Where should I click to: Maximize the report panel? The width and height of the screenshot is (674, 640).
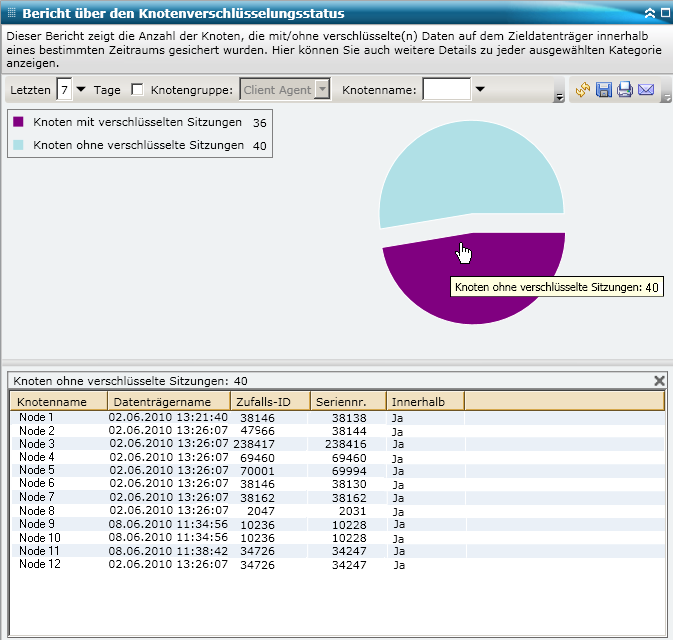coord(663,14)
